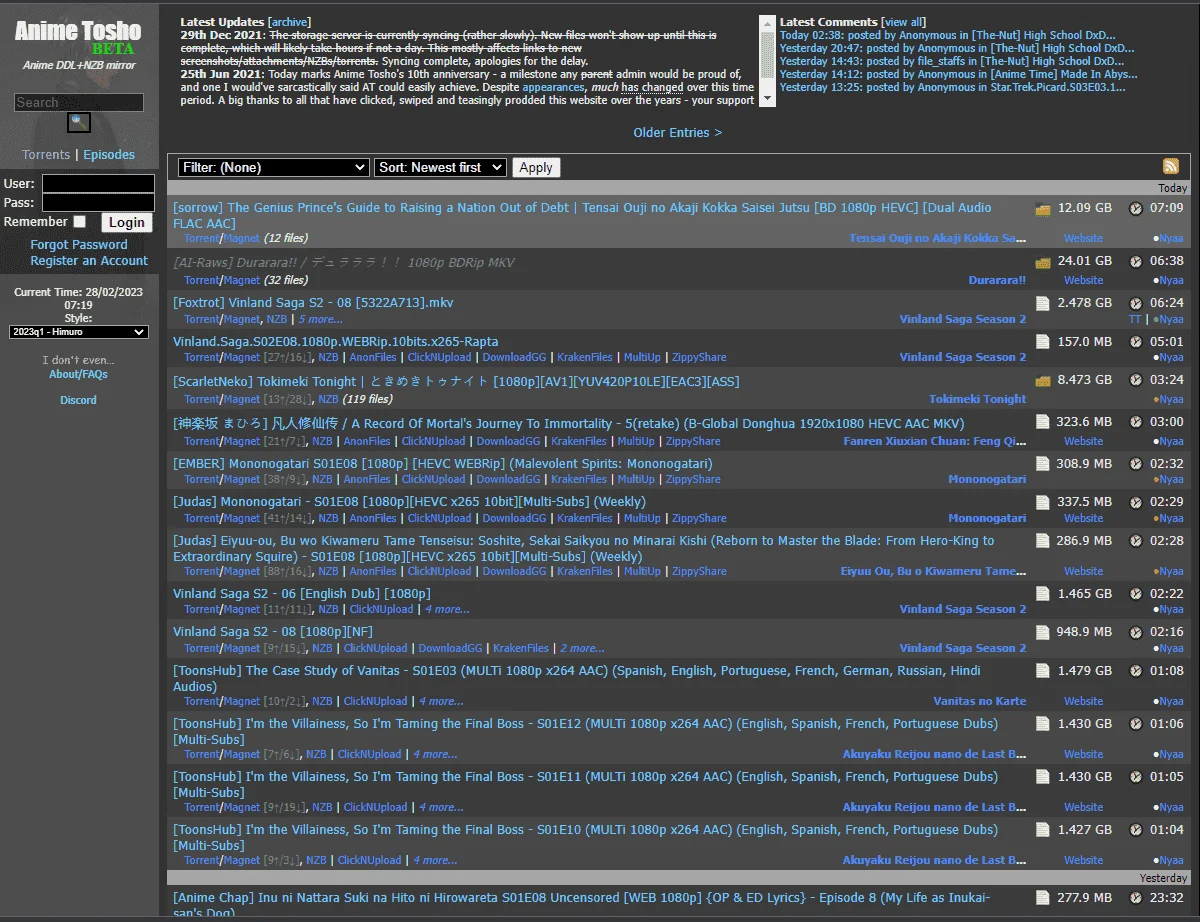Click Forgot Password link
The image size is (1200, 922).
click(79, 245)
